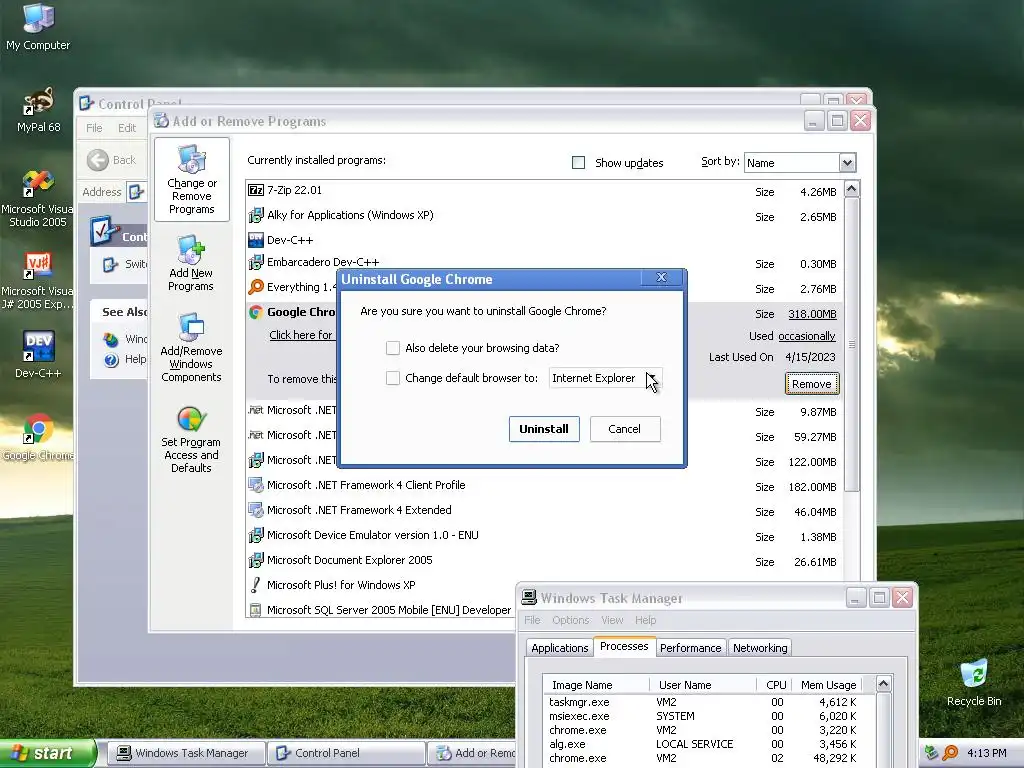Open My Computer desktop icon
Image resolution: width=1024 pixels, height=768 pixels.
pos(38,26)
